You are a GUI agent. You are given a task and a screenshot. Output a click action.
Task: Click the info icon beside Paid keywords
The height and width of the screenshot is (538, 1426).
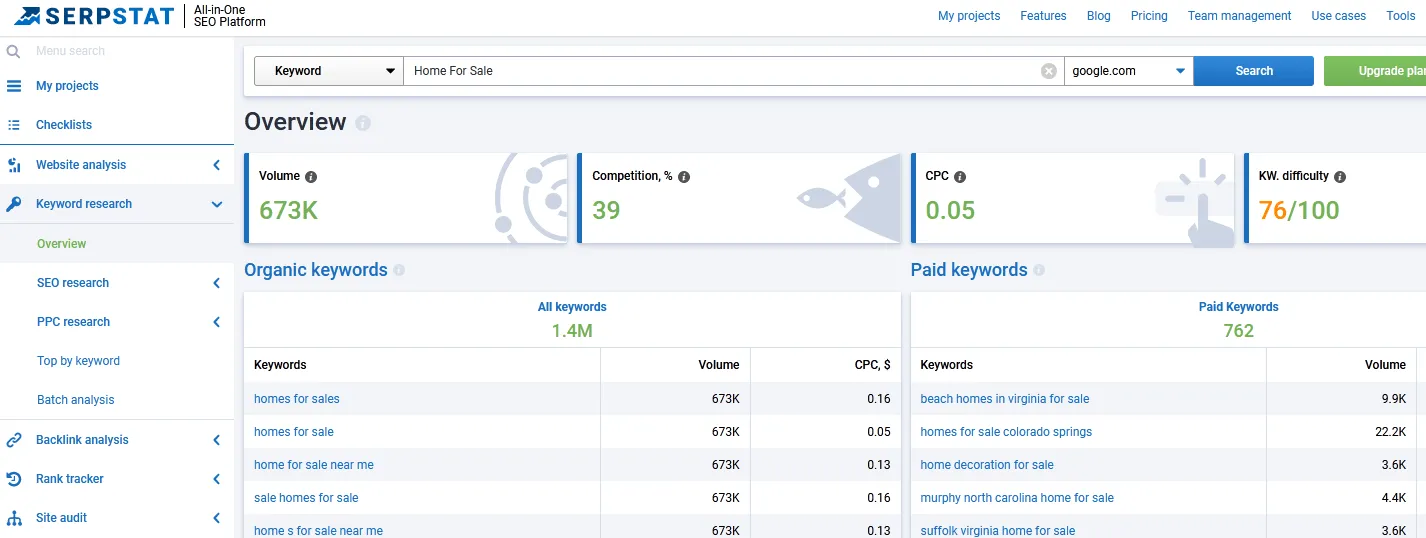[1039, 270]
